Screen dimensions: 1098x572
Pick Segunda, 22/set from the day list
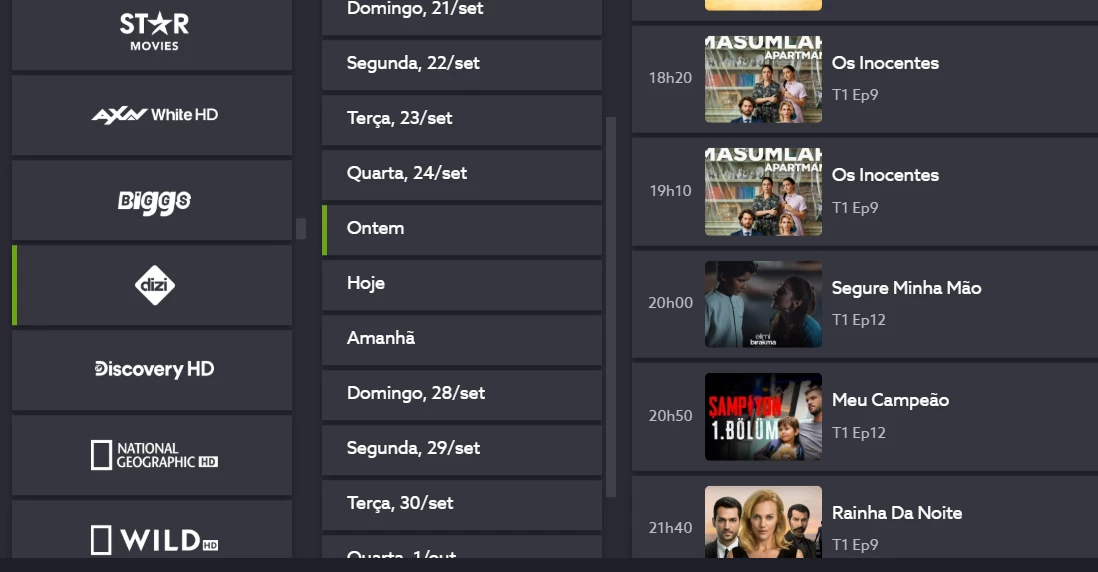tap(461, 64)
